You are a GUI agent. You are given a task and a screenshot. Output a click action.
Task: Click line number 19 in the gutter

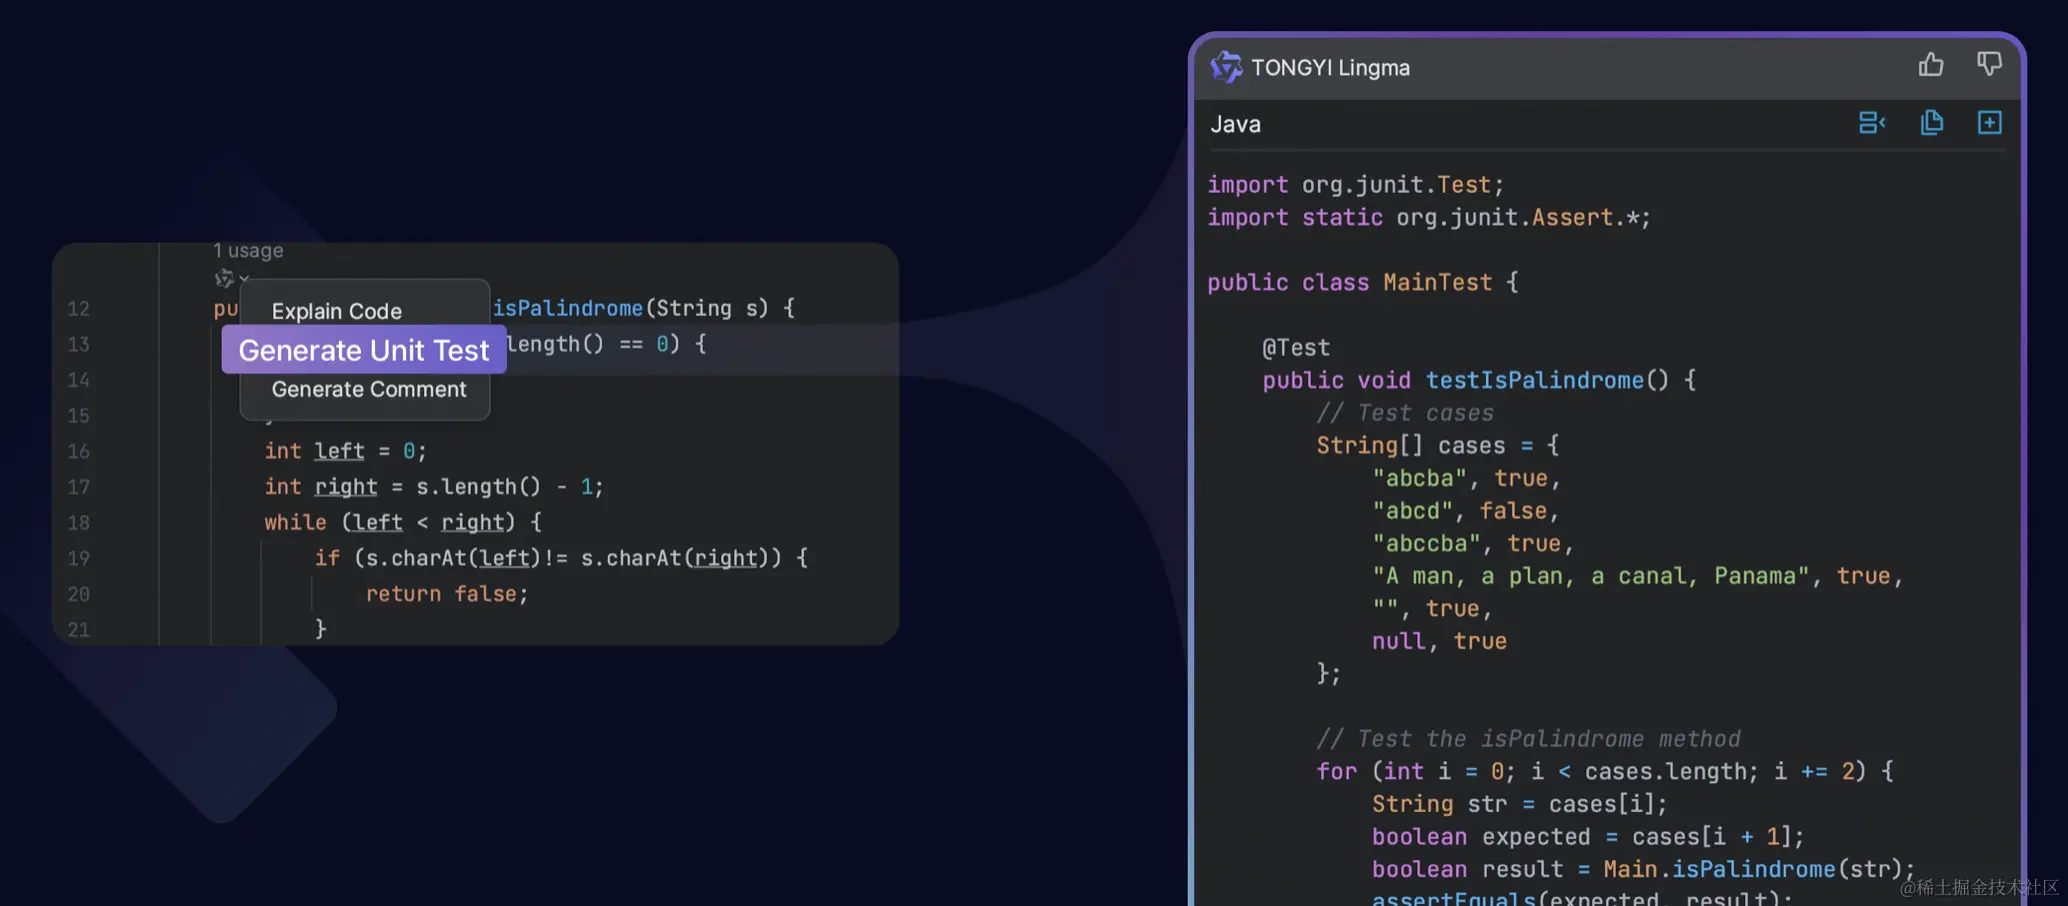click(x=79, y=559)
